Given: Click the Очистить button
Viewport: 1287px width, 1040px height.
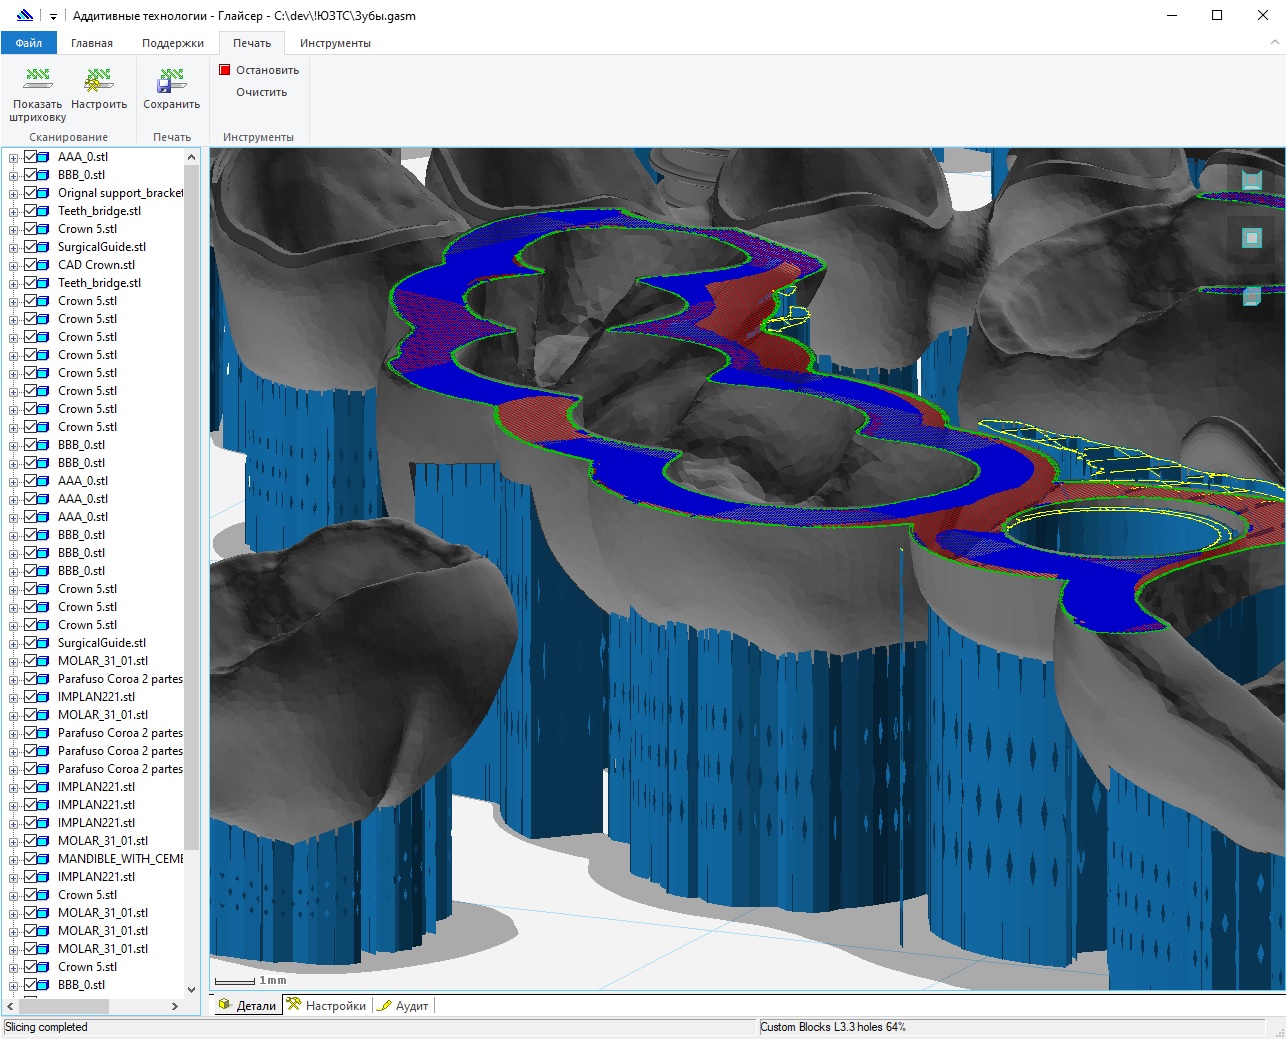Looking at the screenshot, I should 261,92.
